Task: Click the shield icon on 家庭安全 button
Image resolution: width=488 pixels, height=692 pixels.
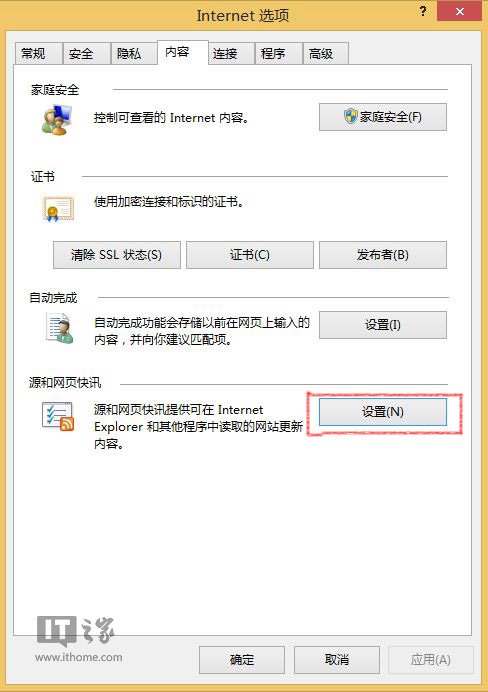Action: 350,117
